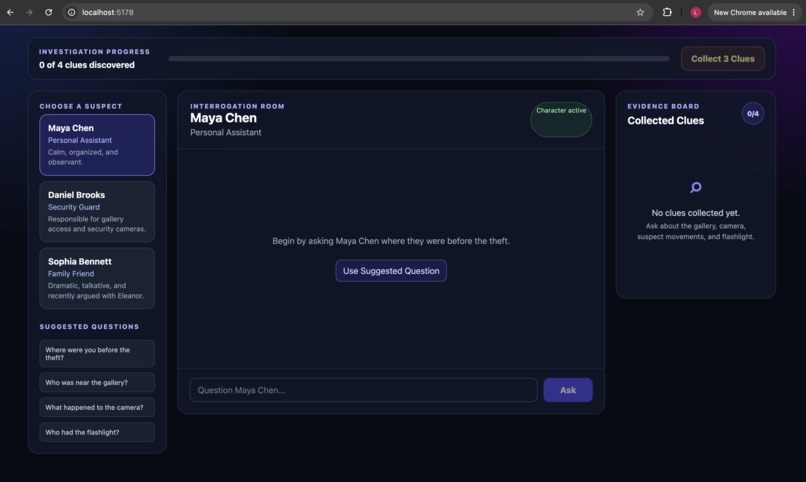806x482 pixels.
Task: Click the browser forward arrow
Action: click(29, 12)
